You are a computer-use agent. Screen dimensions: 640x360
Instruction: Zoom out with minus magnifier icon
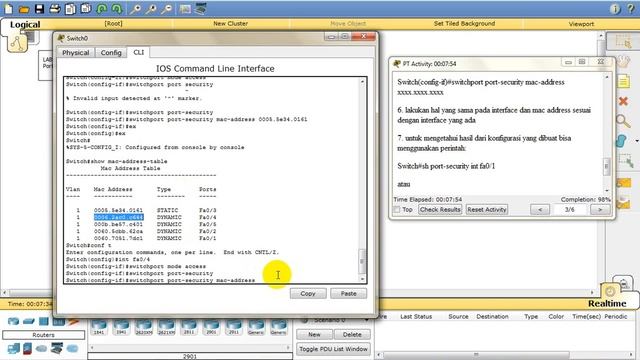point(166,9)
